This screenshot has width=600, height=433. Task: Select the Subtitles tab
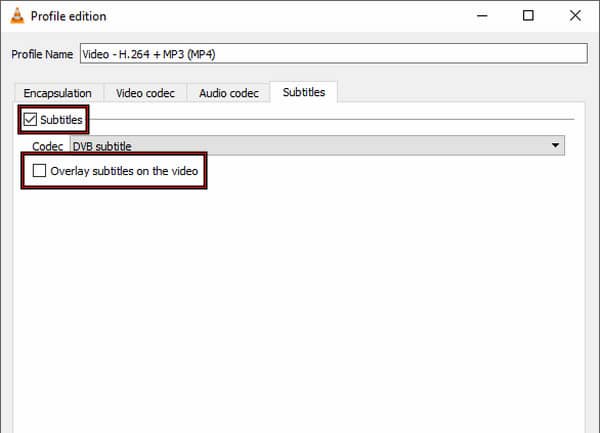tap(304, 92)
